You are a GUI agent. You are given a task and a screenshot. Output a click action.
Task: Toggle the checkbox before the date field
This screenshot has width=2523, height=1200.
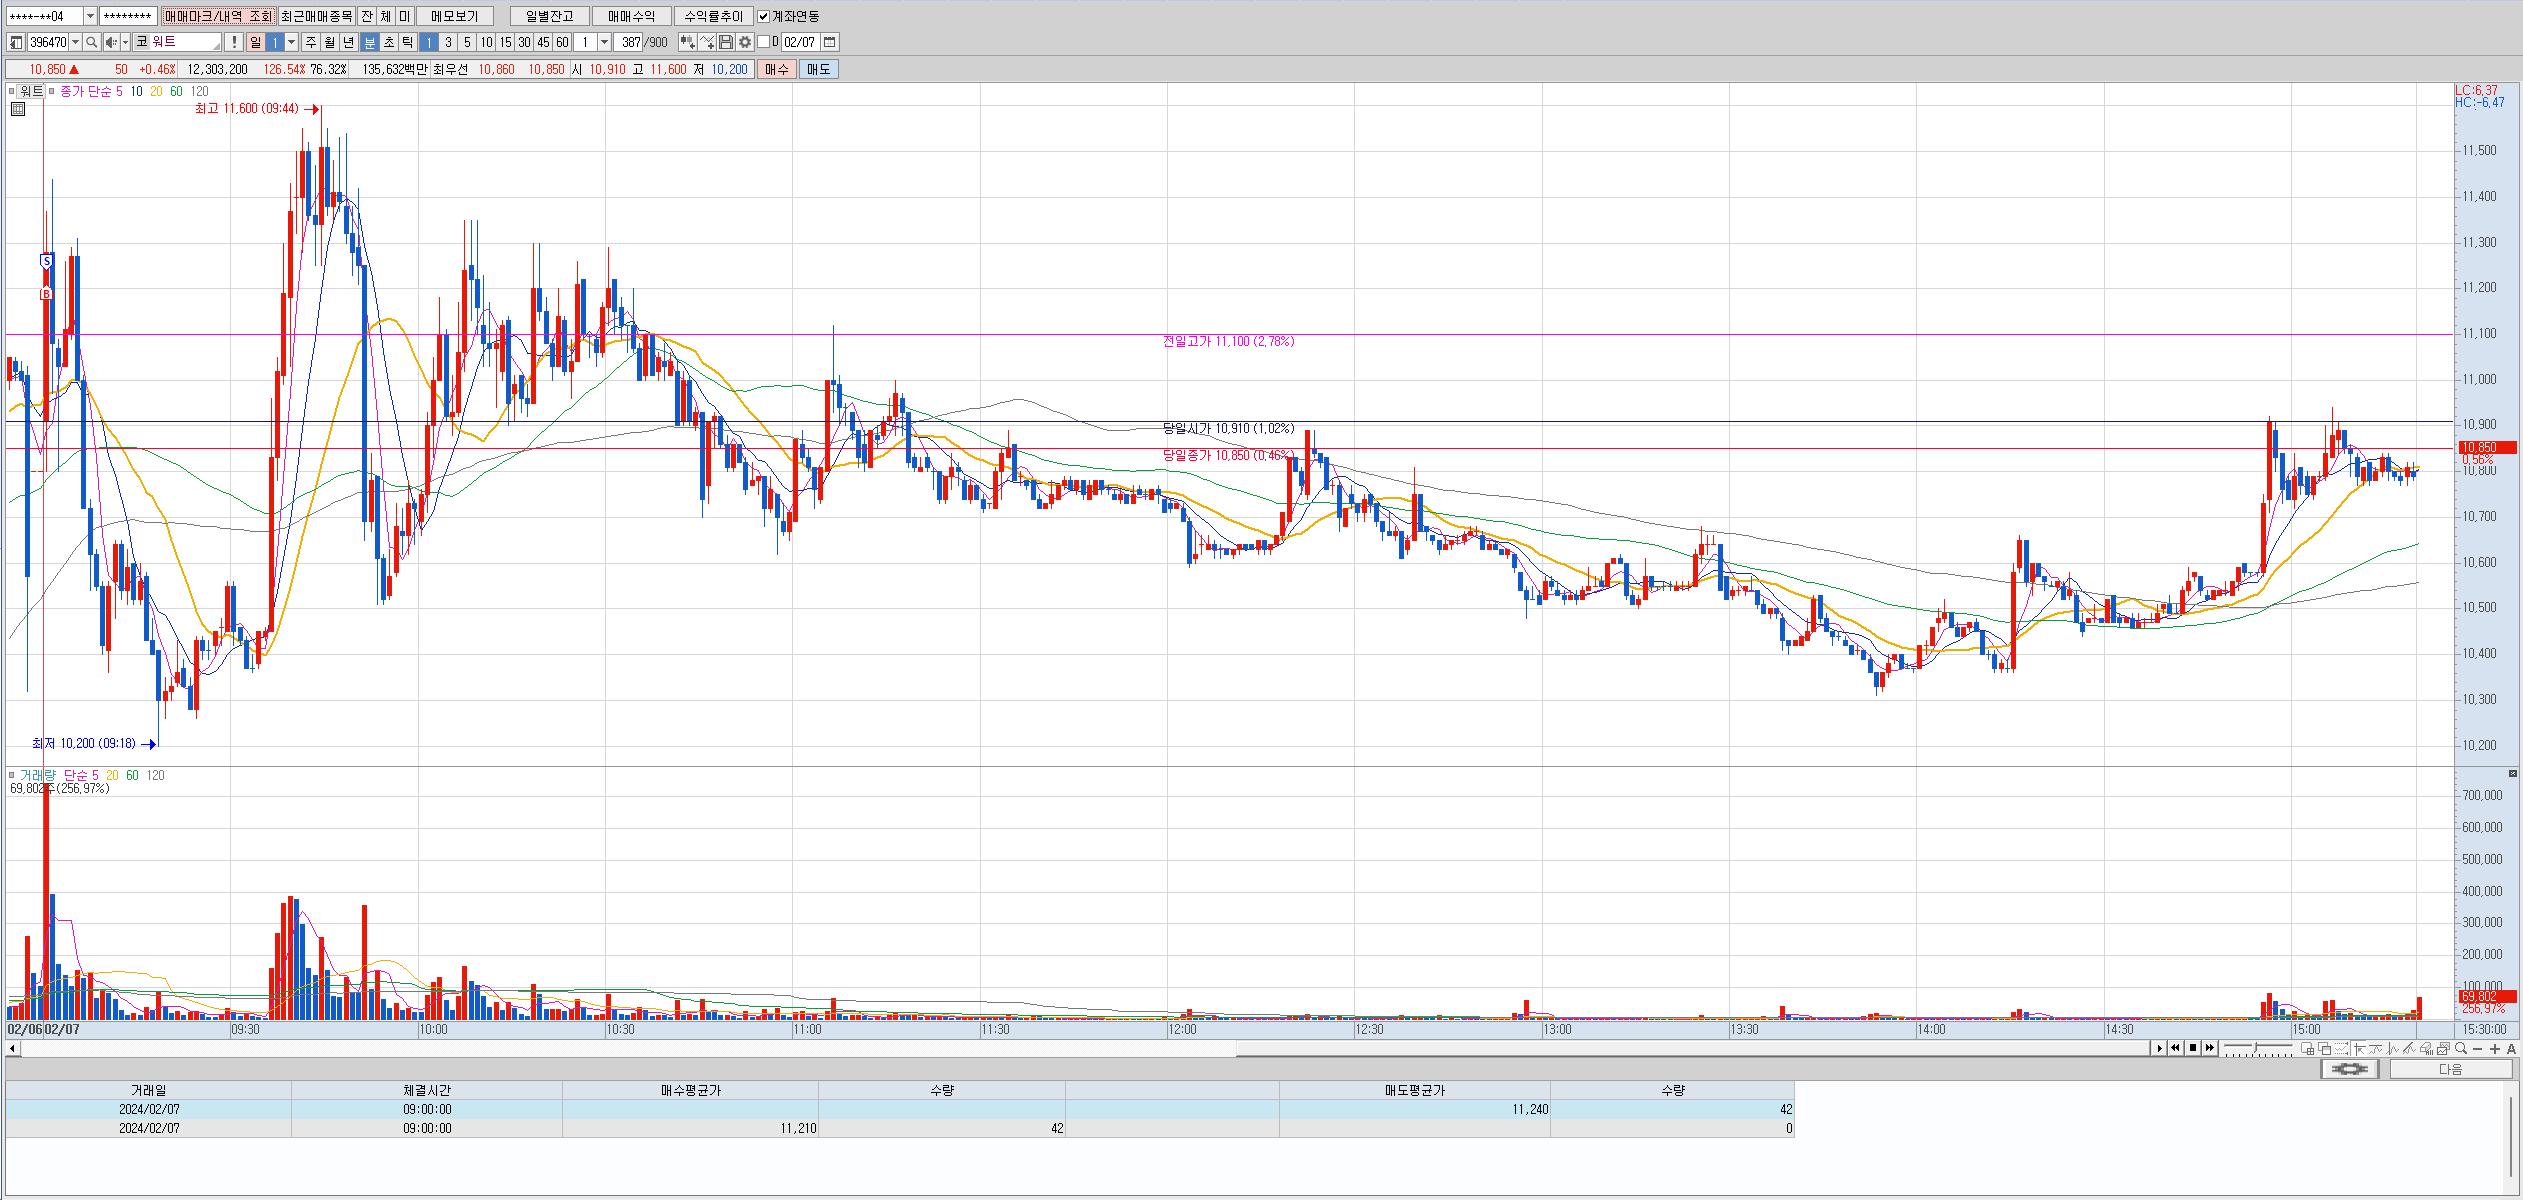tap(764, 42)
